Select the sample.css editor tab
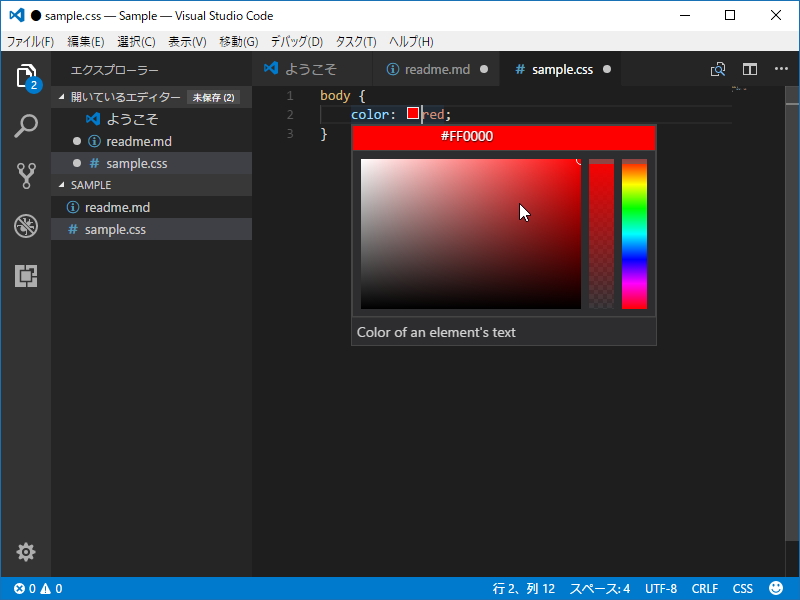This screenshot has height=600, width=800. [561, 69]
